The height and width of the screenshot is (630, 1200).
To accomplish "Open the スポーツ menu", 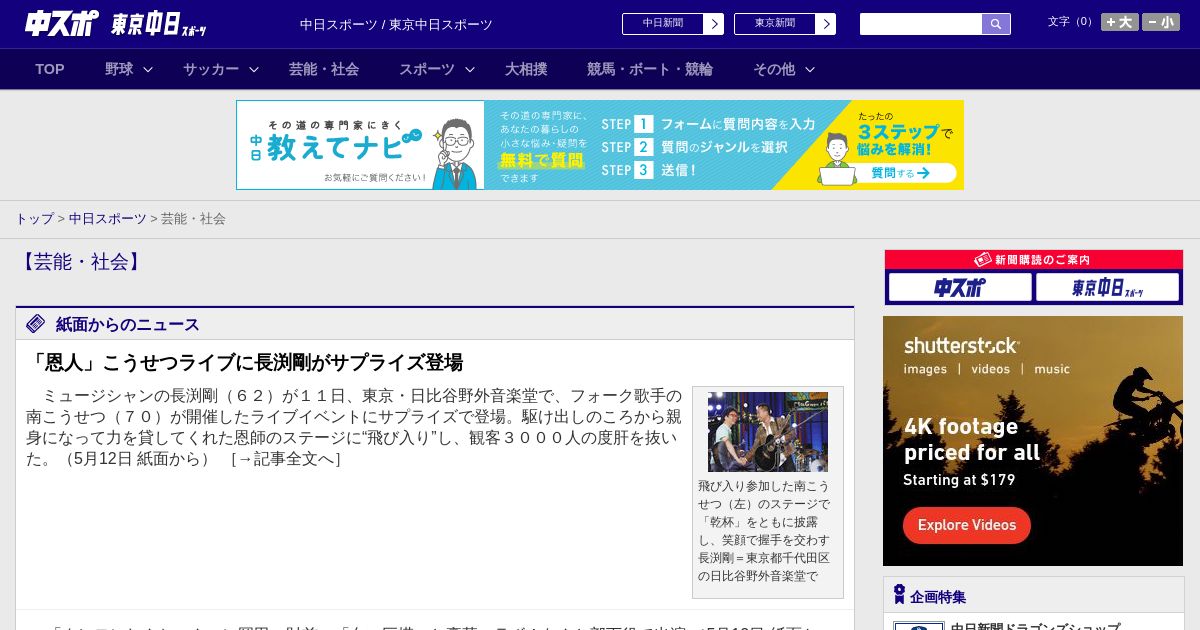I will (427, 69).
